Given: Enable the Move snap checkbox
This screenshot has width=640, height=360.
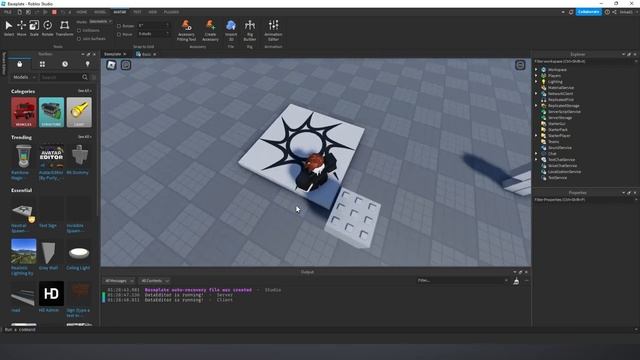Looking at the screenshot, I should tap(119, 34).
